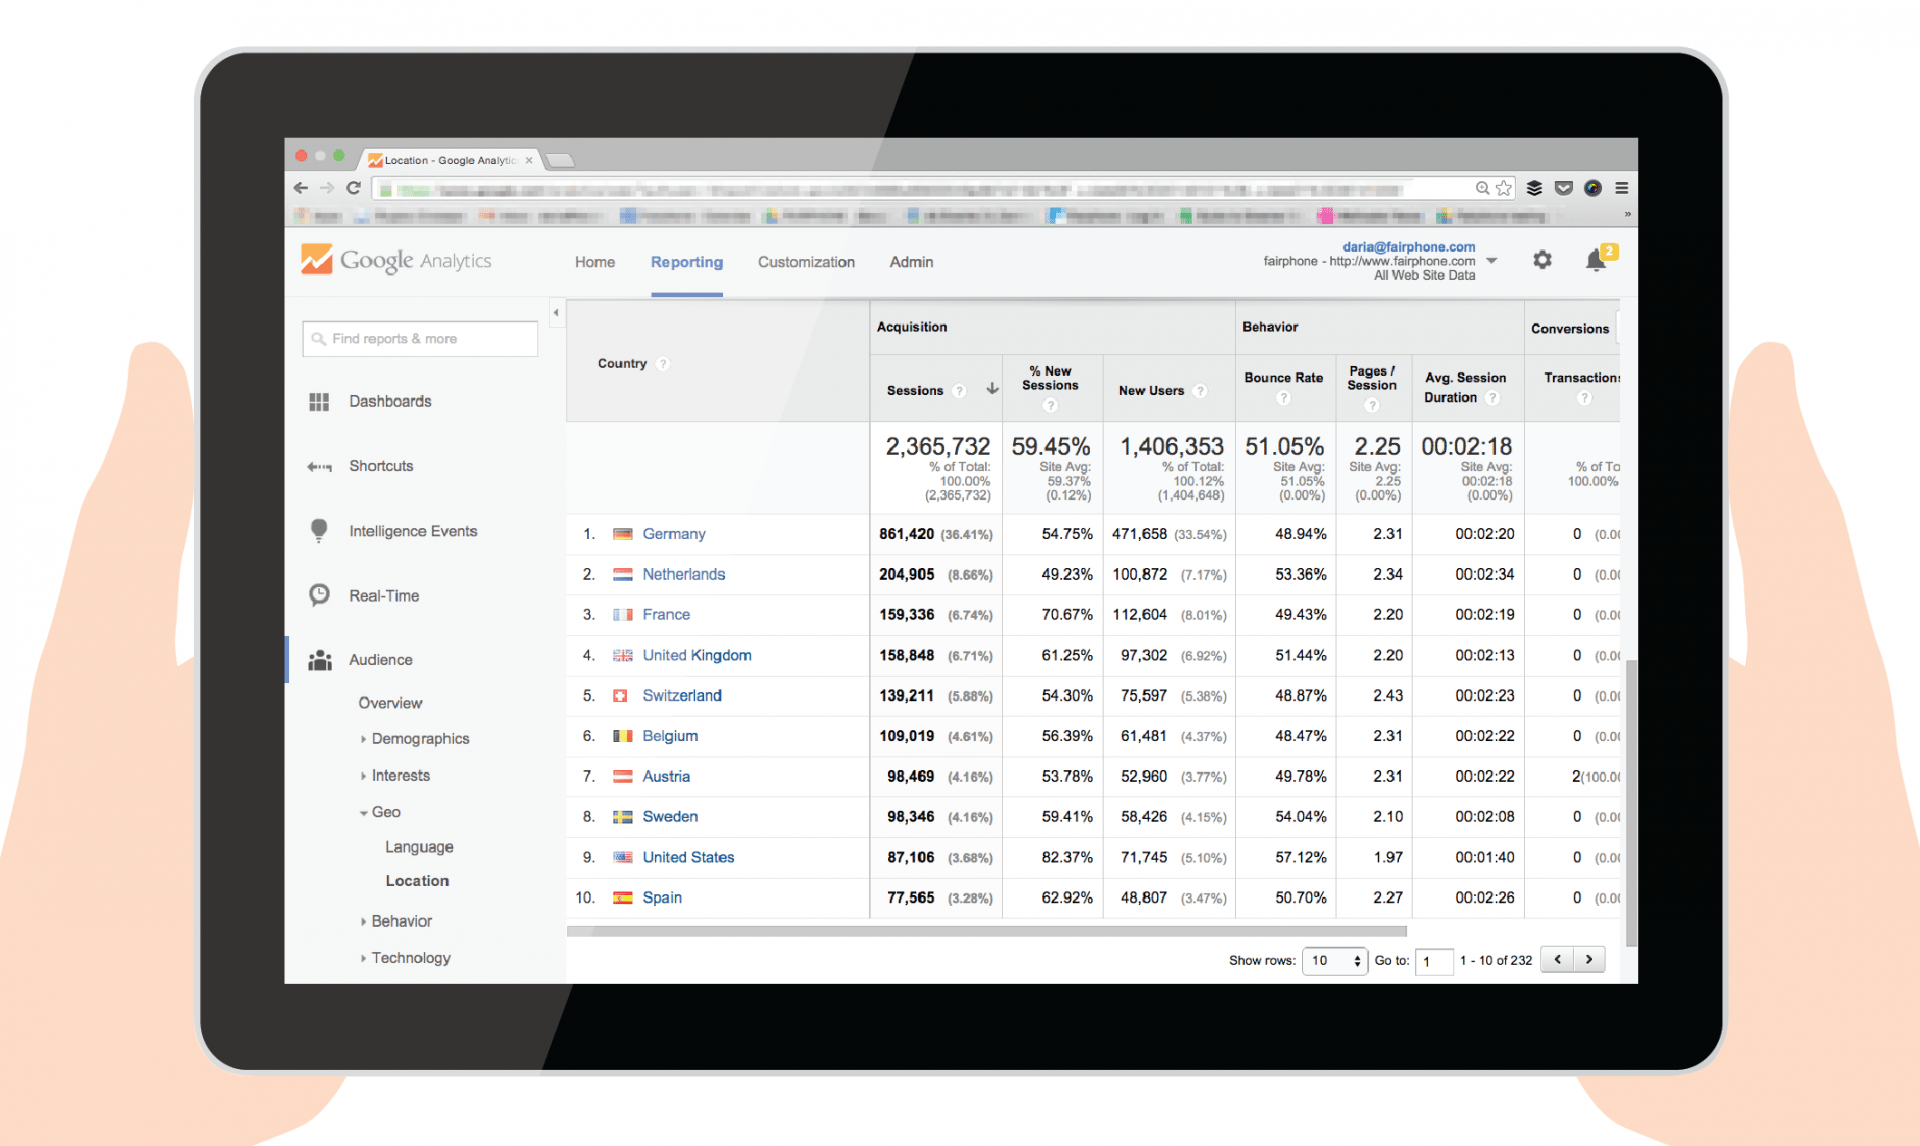
Task: Click the layers extension icon
Action: (x=1535, y=188)
